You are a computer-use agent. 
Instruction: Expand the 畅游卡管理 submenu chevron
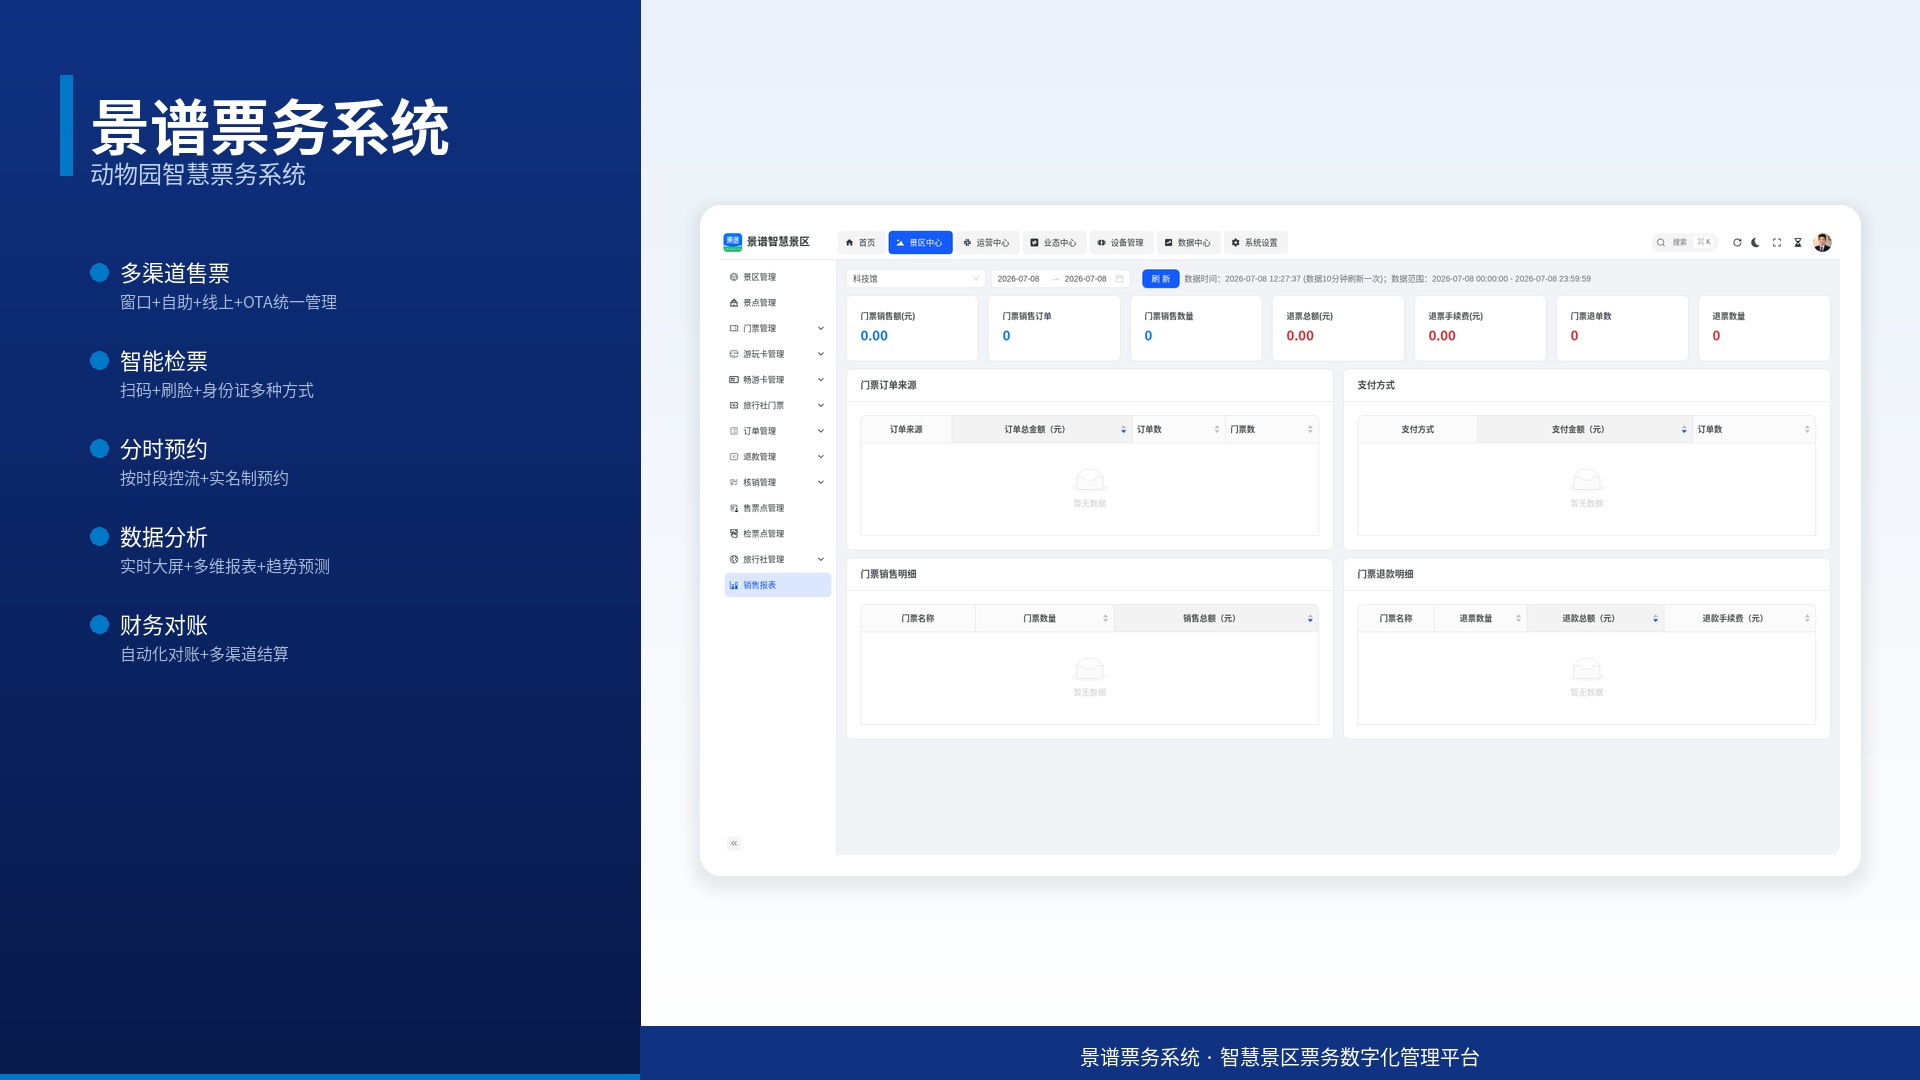coord(821,380)
